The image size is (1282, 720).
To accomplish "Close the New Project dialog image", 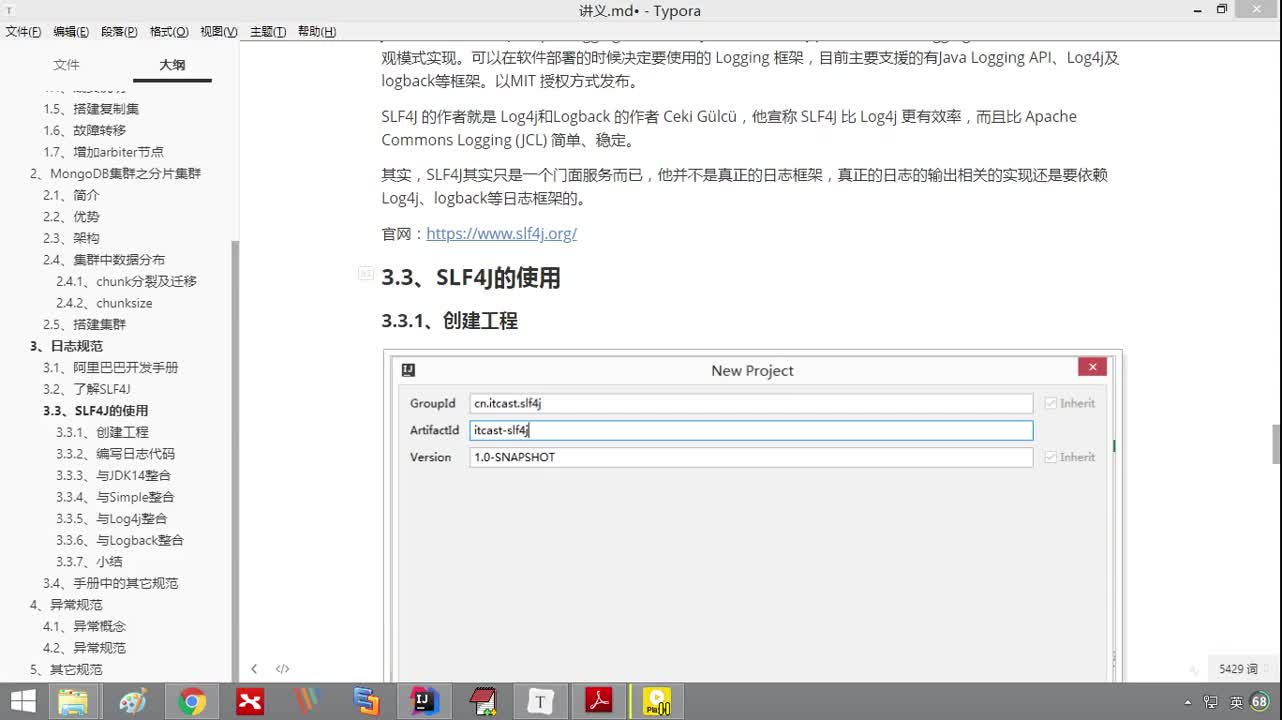I will [x=1092, y=367].
